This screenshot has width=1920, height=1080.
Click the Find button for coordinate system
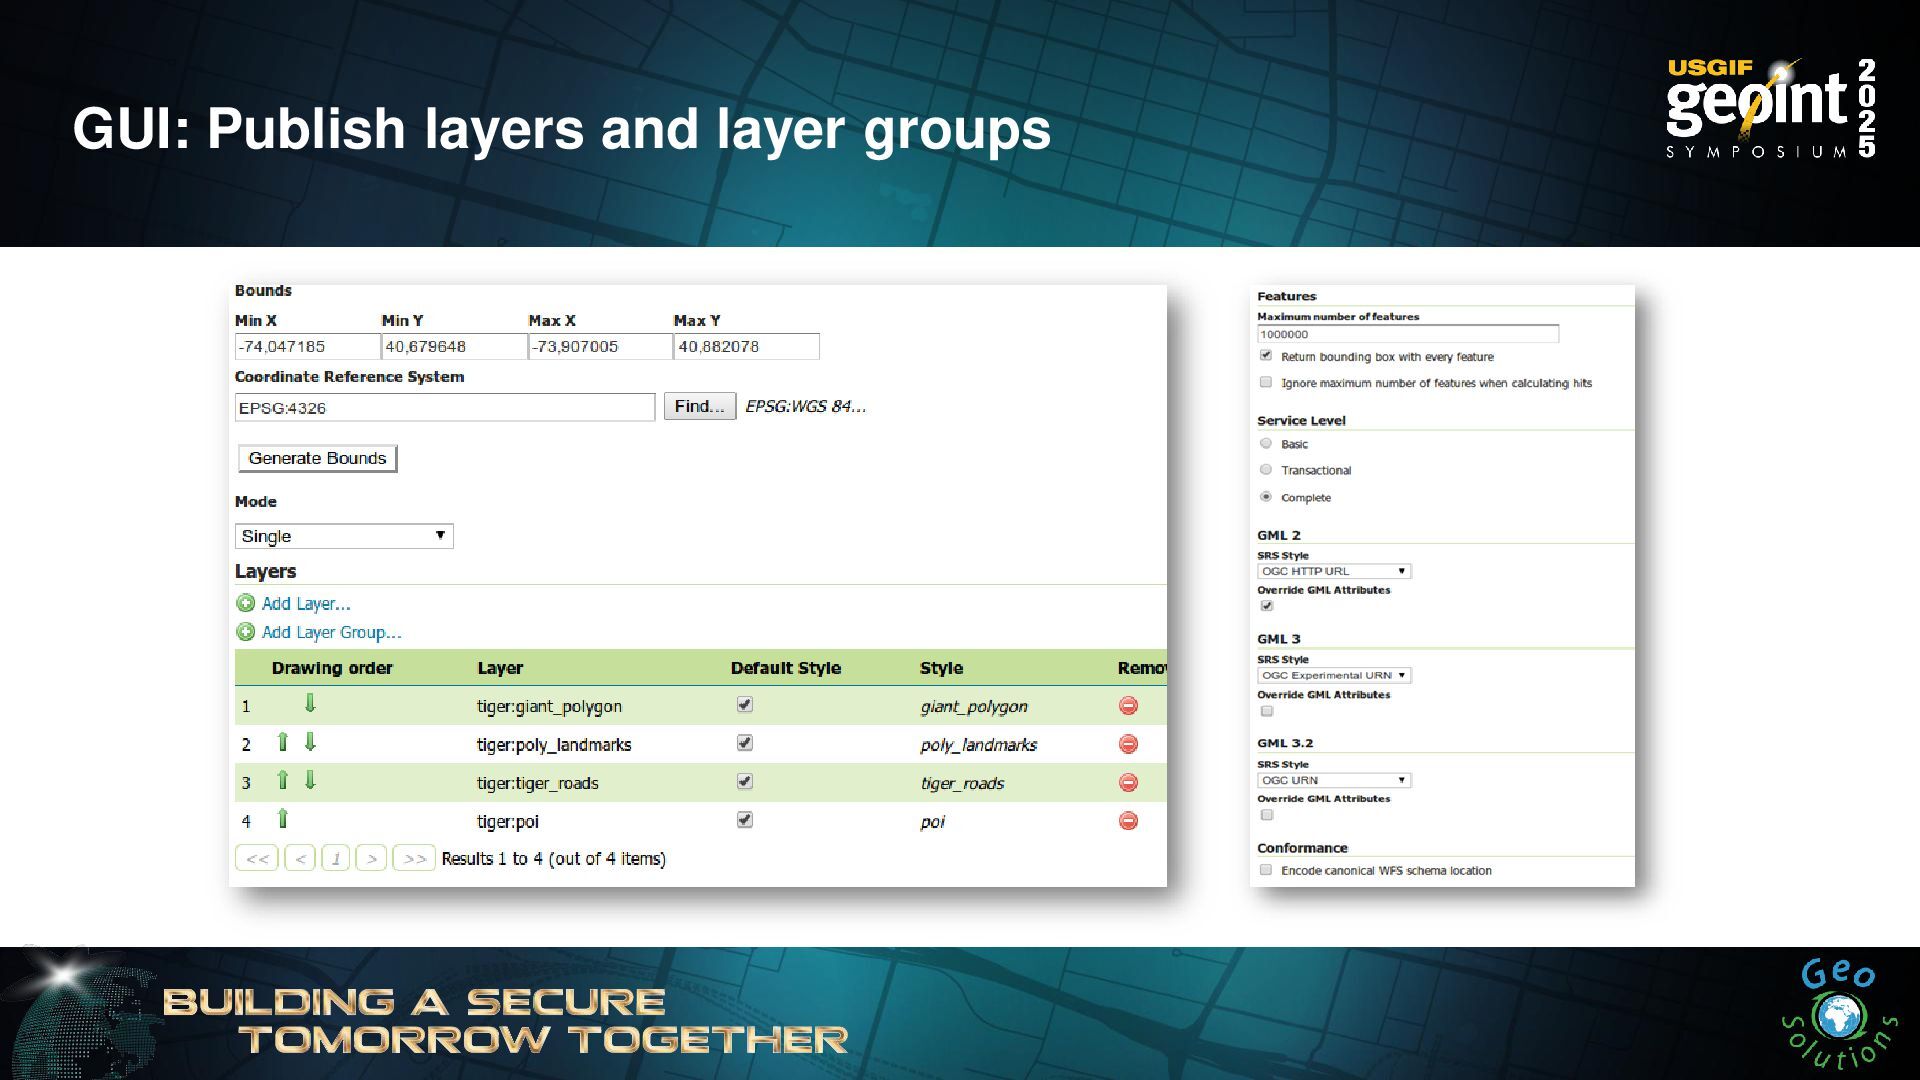(x=699, y=407)
